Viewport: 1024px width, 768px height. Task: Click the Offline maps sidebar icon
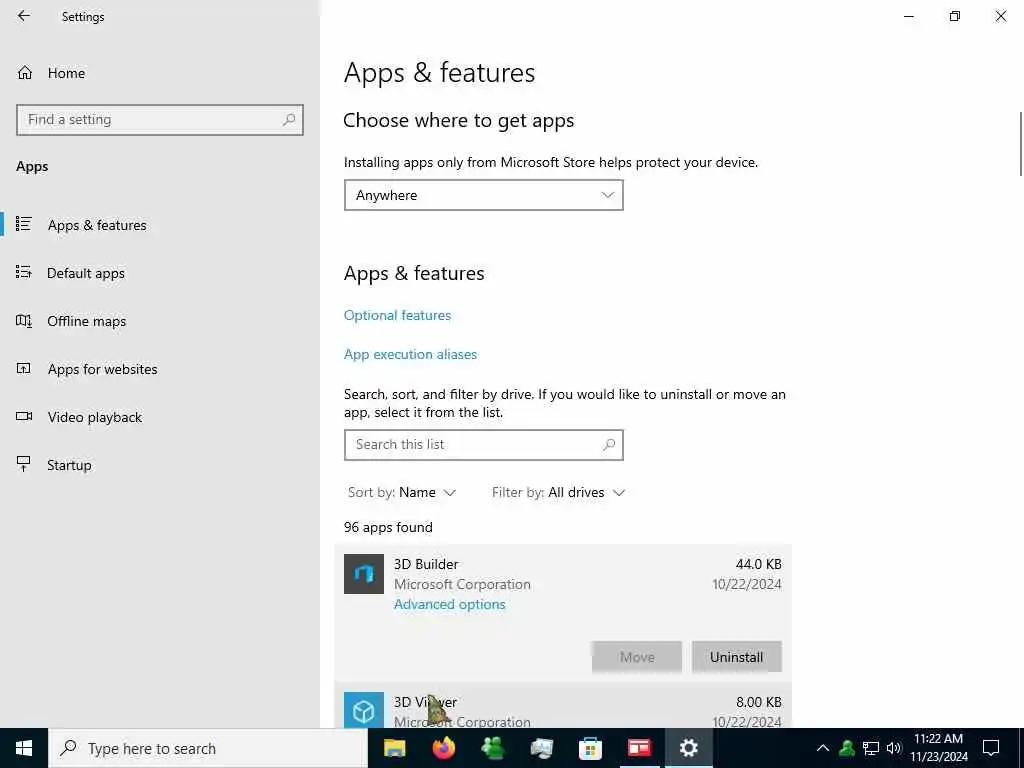[24, 321]
